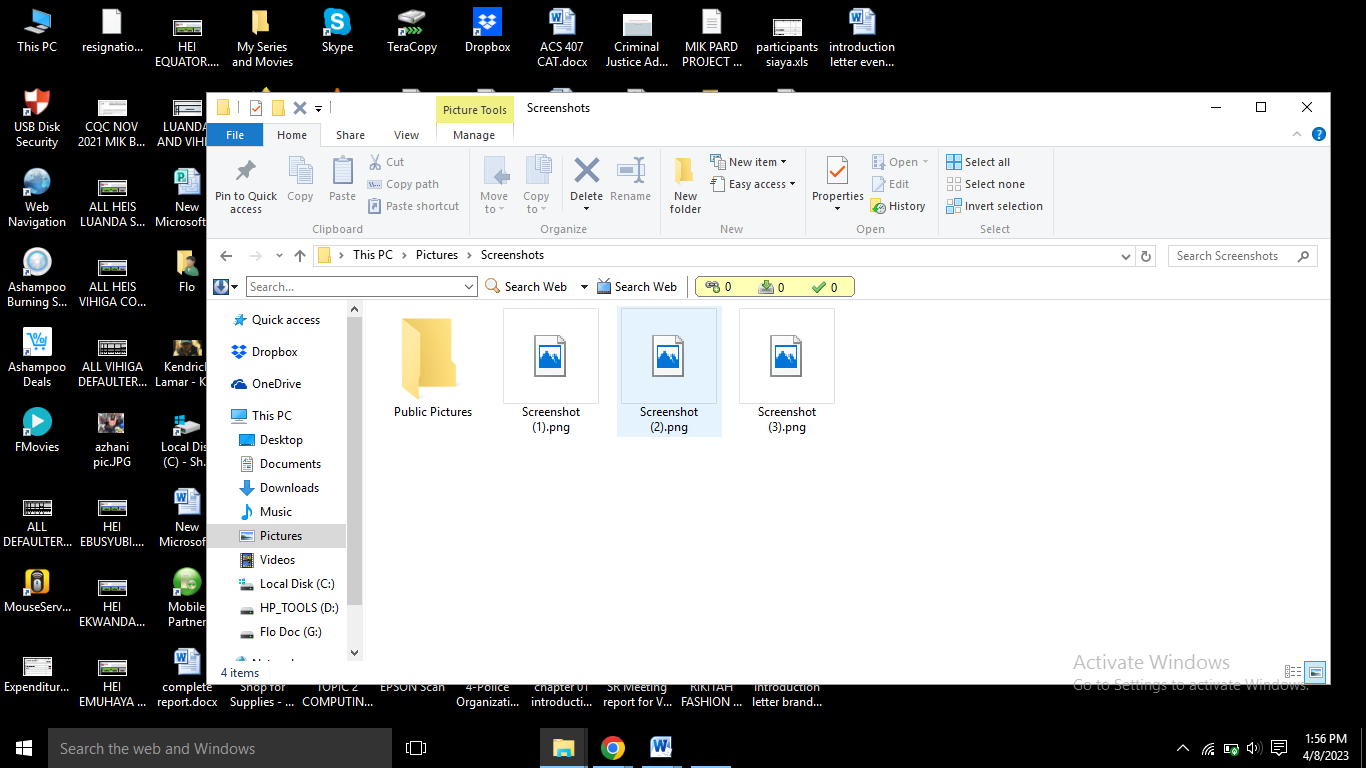
Task: Open the Windows Start menu
Action: point(24,748)
